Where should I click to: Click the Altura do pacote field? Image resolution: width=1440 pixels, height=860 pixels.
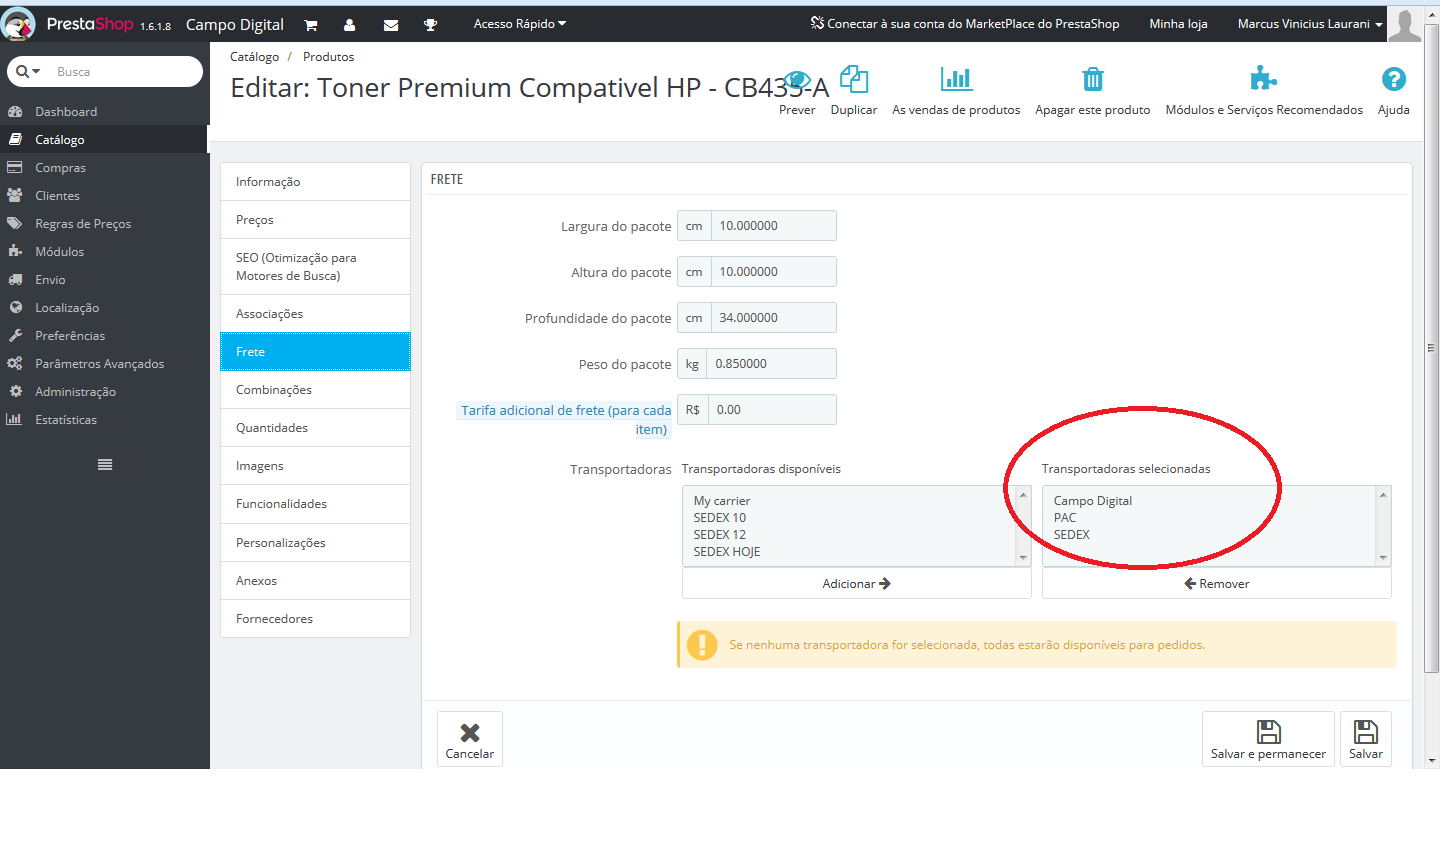point(773,272)
